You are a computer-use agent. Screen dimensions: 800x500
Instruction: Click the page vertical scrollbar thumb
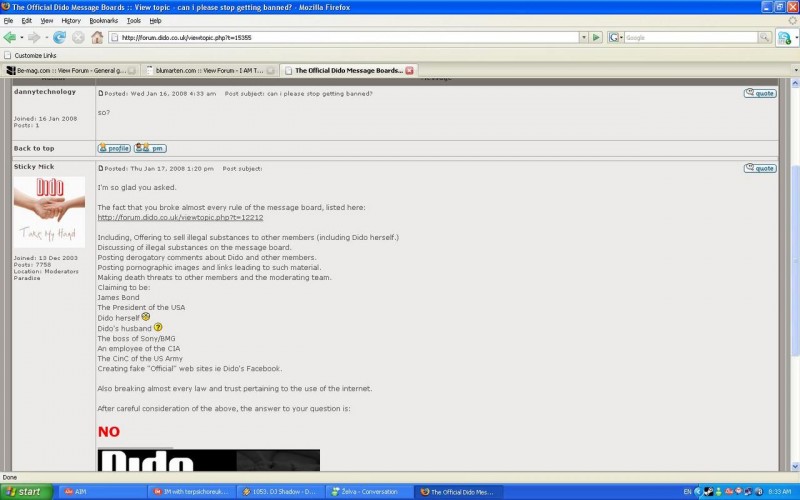[795, 261]
